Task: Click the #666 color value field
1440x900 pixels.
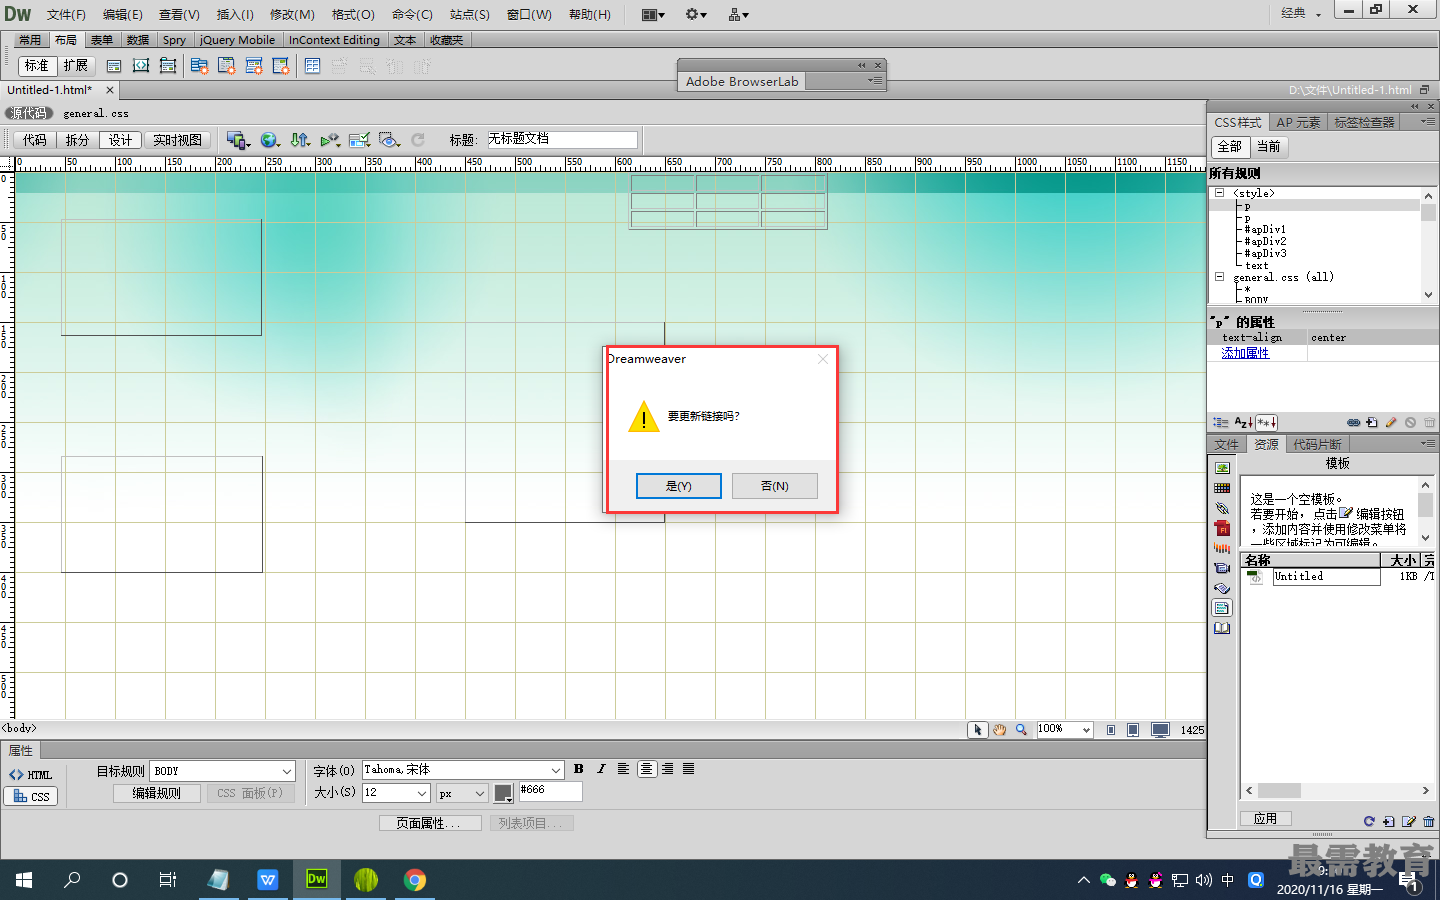Action: pos(550,791)
